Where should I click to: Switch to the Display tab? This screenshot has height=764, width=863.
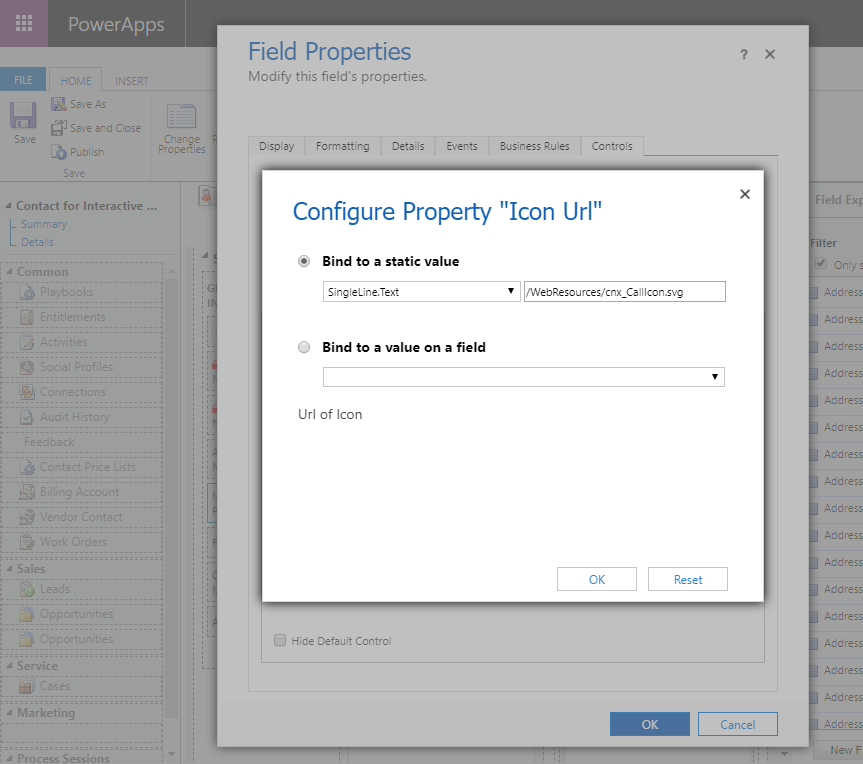276,146
